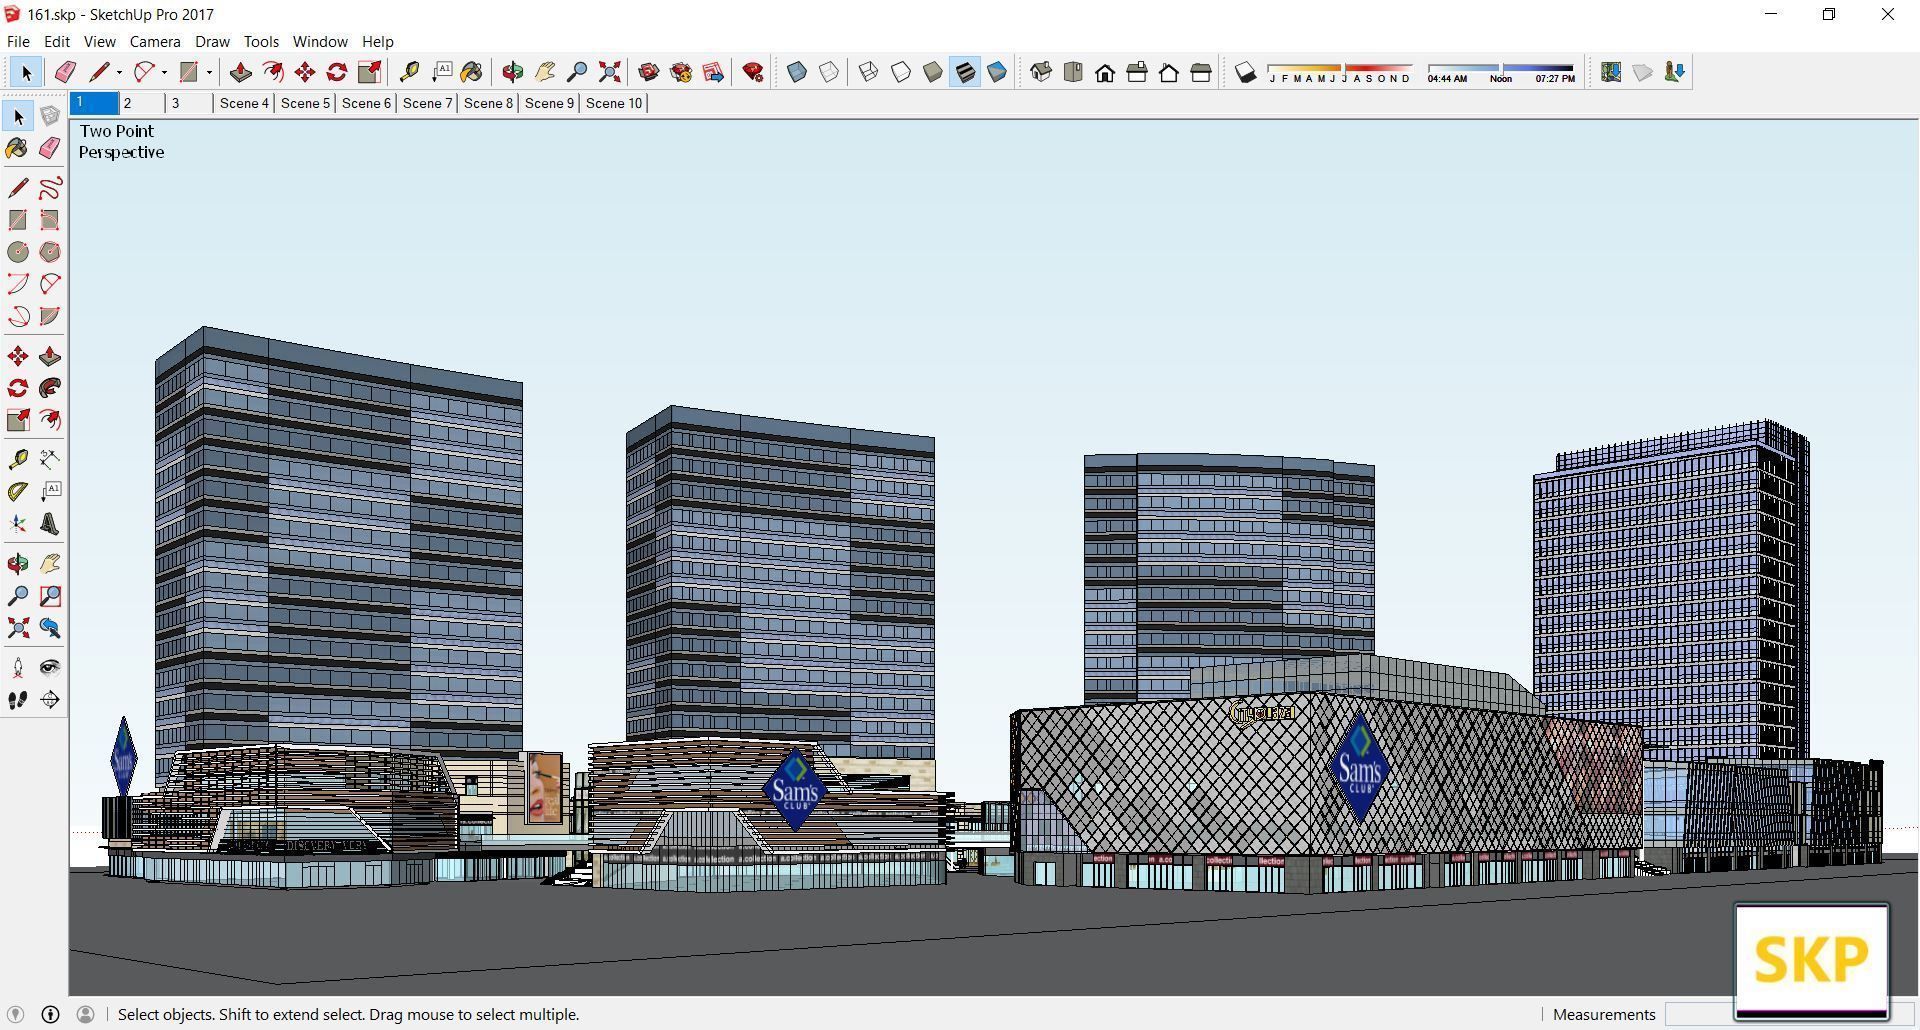1920x1030 pixels.
Task: Toggle X-ray face style
Action: pyautogui.click(x=797, y=72)
